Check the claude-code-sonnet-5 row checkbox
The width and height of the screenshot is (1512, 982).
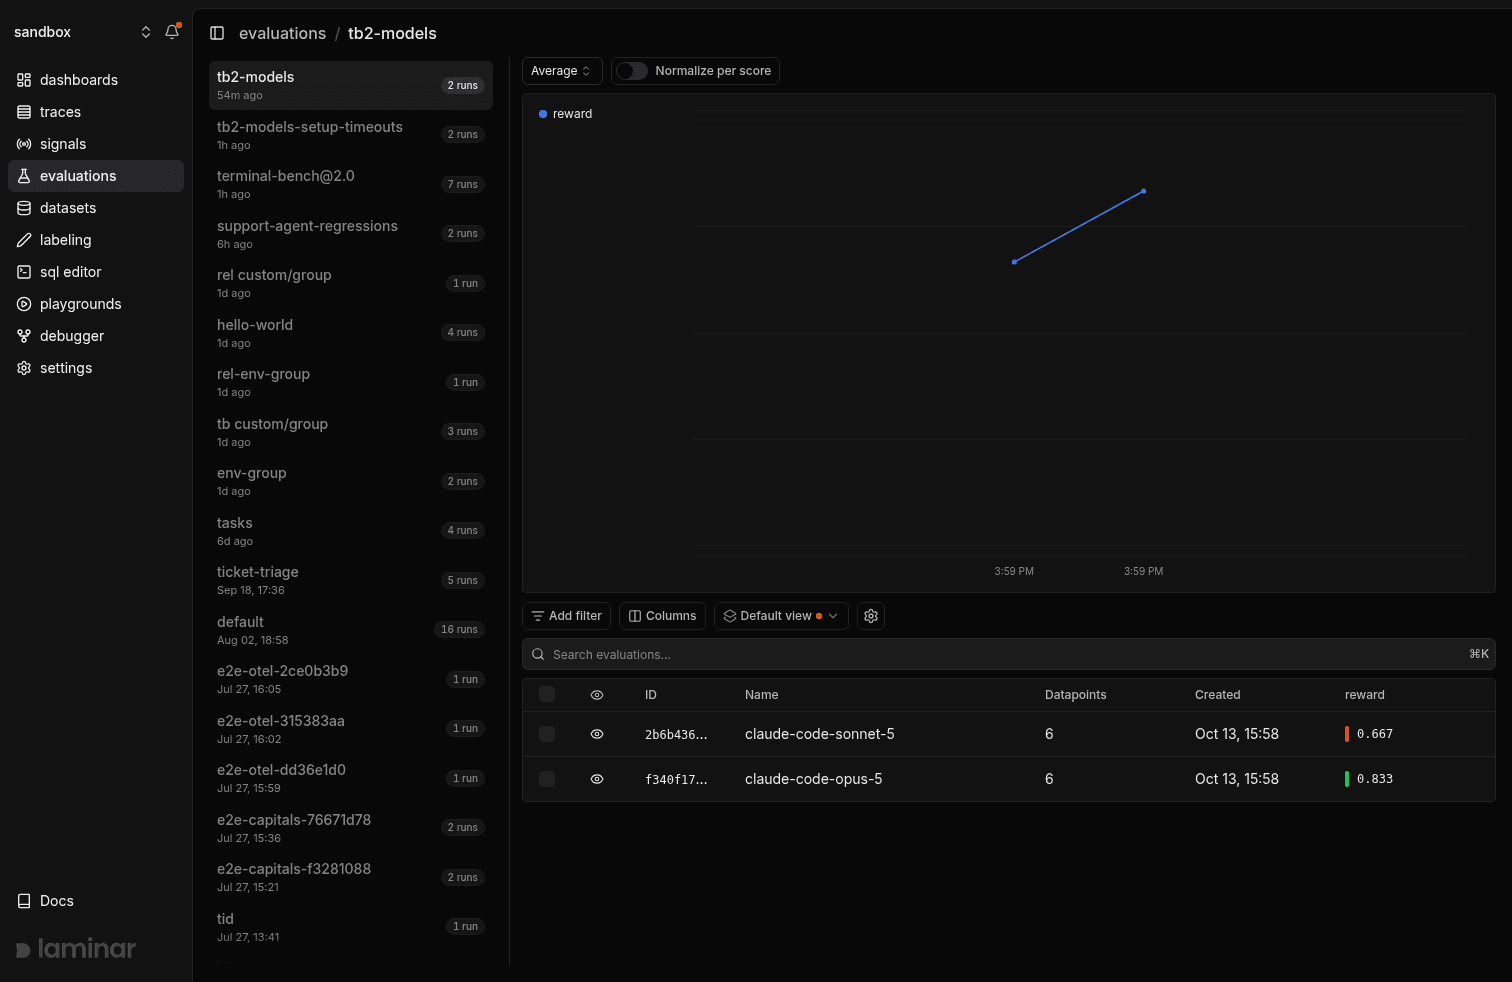point(547,734)
